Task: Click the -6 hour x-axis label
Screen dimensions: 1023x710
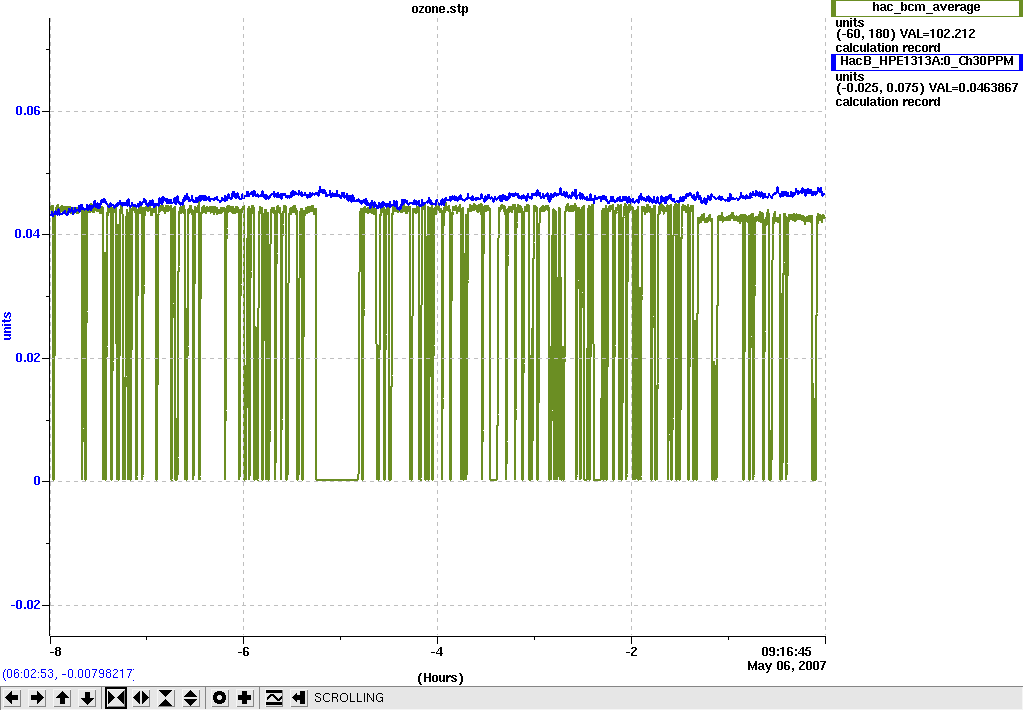Action: click(x=243, y=652)
